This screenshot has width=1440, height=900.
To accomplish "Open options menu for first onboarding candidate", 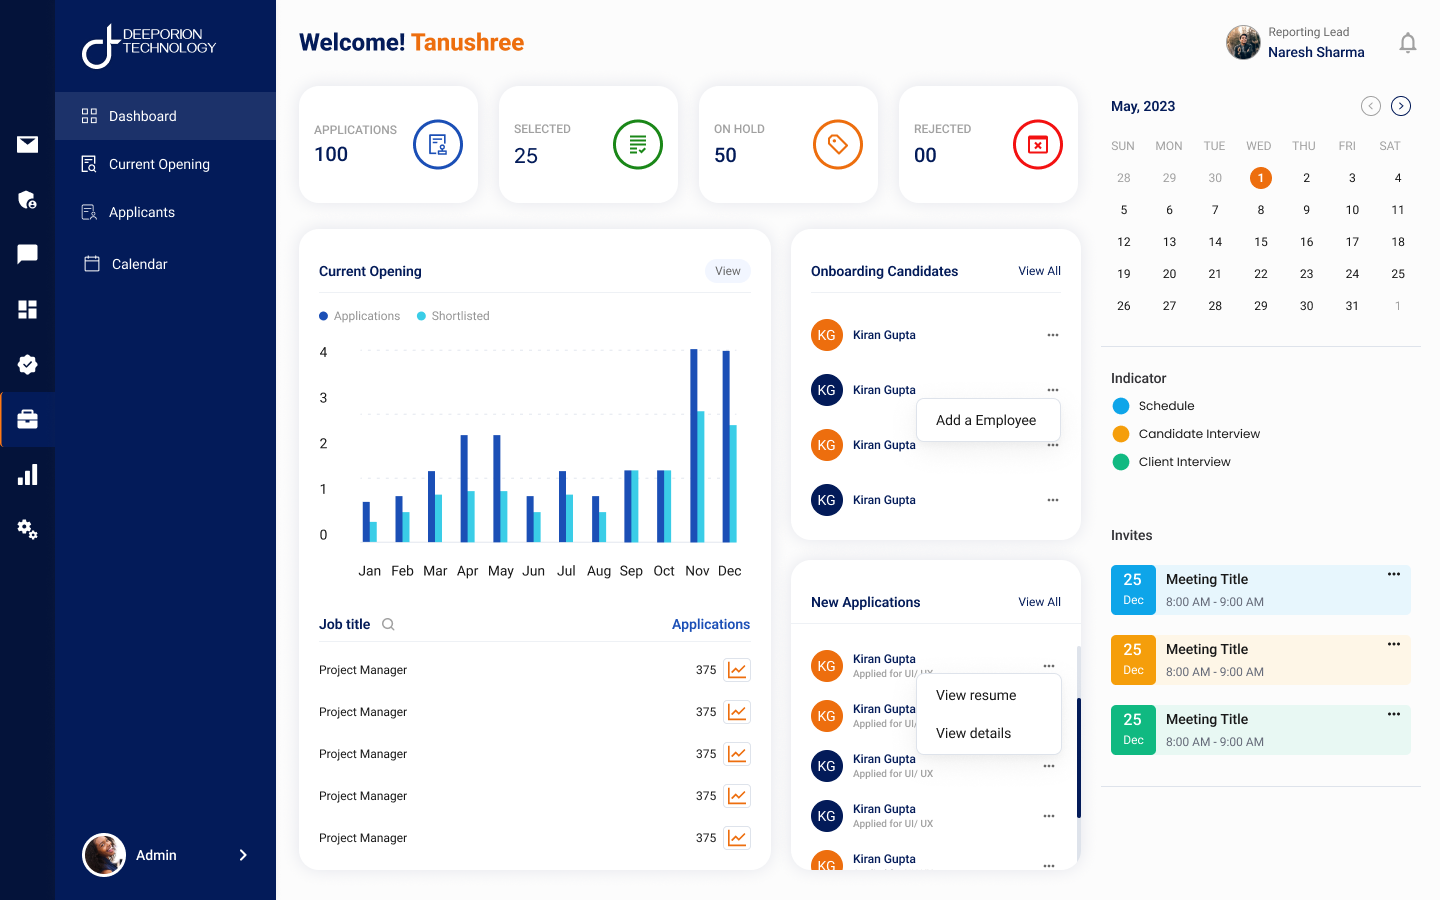I will [x=1052, y=335].
